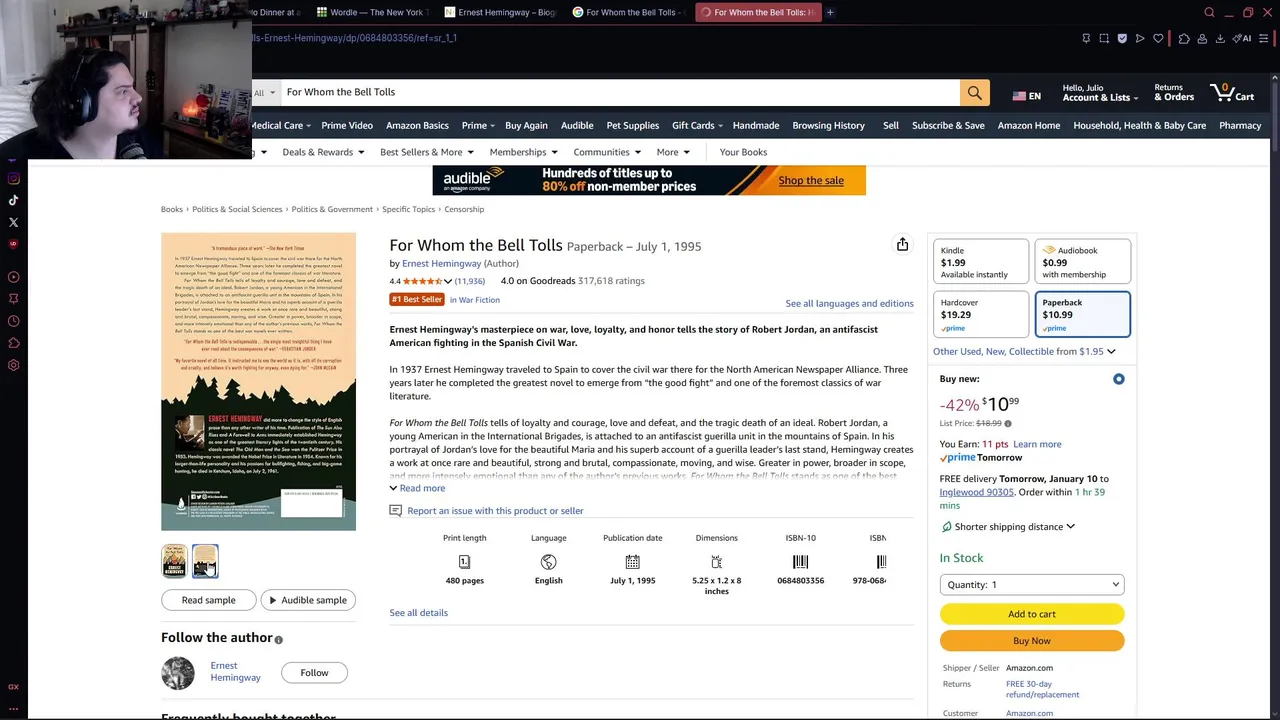Image resolution: width=1280 pixels, height=720 pixels.
Task: Click the send/flow arrow icon in toolbar
Action: pos(1140,38)
